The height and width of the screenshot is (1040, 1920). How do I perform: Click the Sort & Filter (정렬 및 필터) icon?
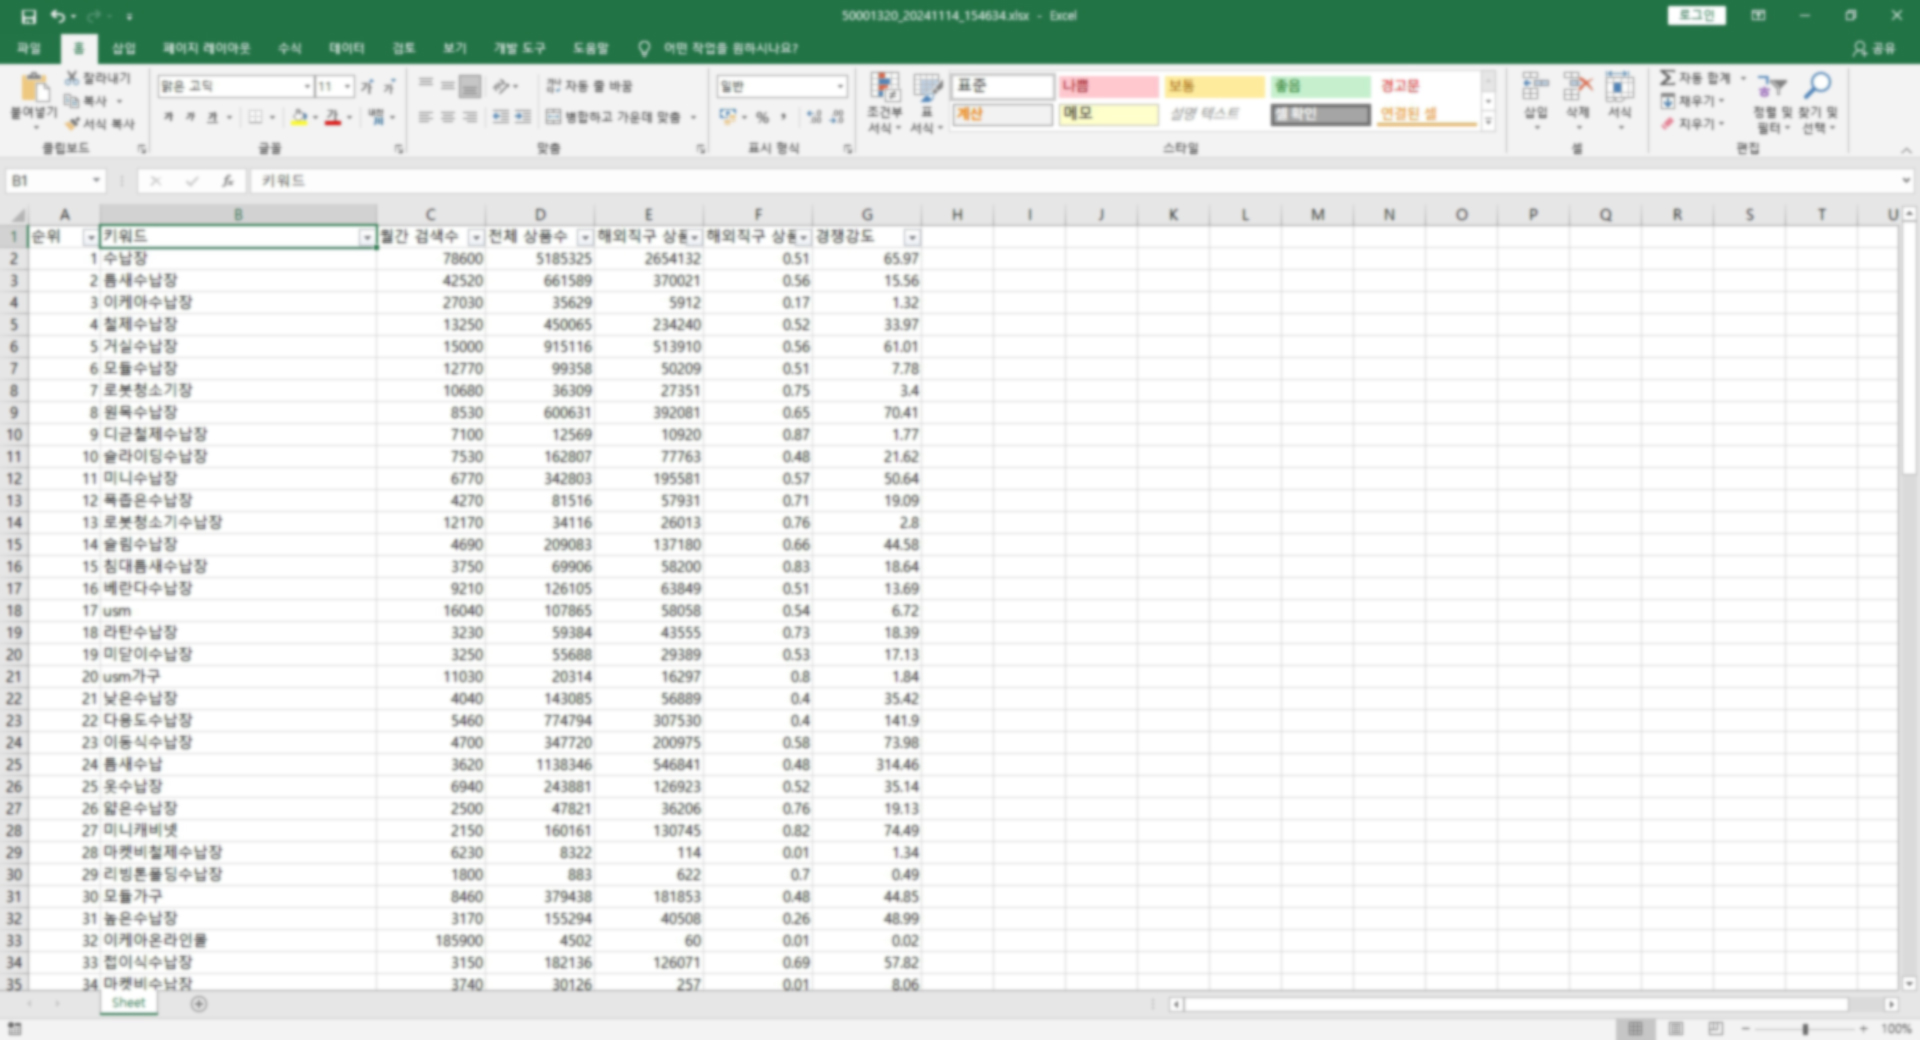[x=1771, y=89]
